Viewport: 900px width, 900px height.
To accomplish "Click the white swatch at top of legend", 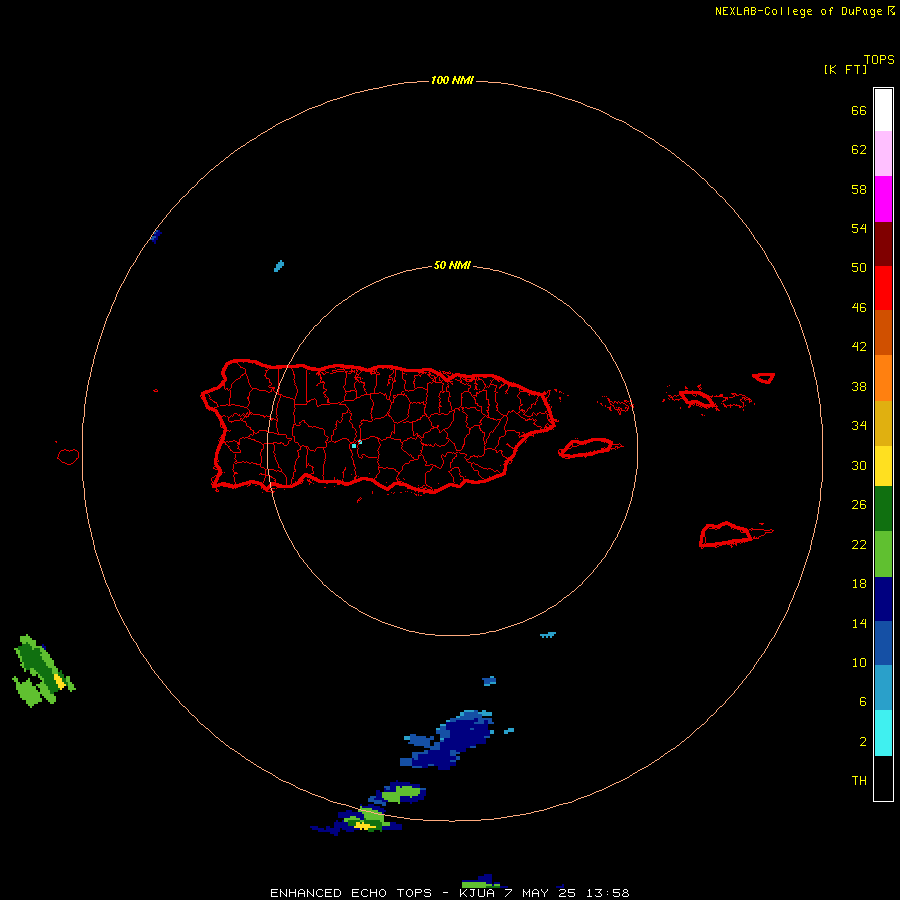I will point(883,110).
